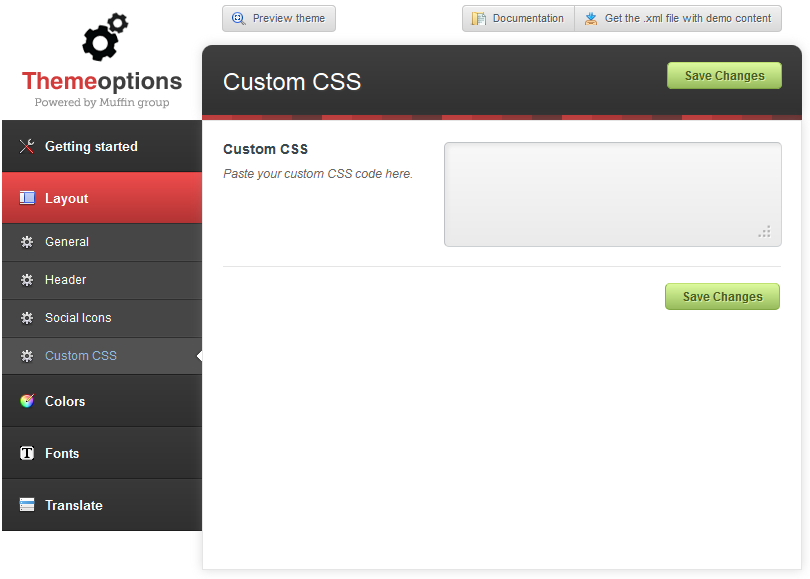Open the Header submenu item

102,280
